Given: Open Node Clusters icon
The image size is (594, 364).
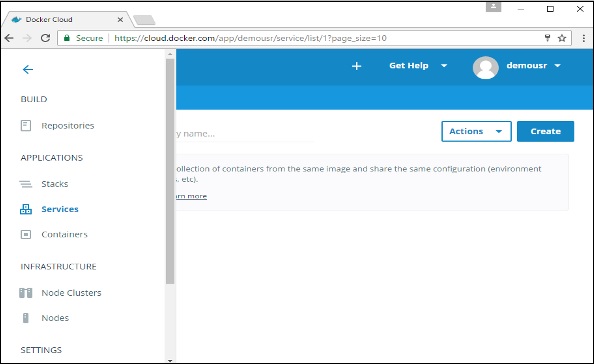Looking at the screenshot, I should pos(26,293).
